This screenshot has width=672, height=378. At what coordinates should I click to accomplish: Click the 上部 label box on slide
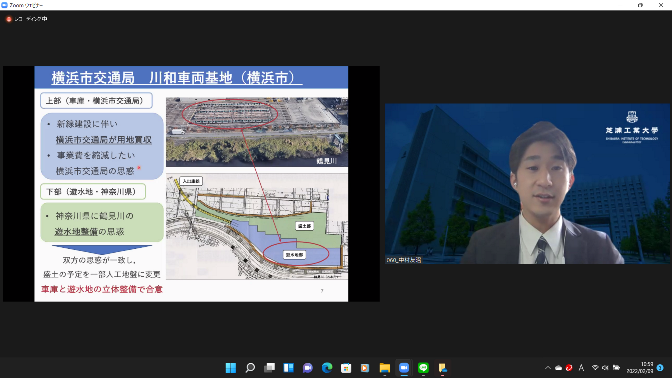point(96,101)
